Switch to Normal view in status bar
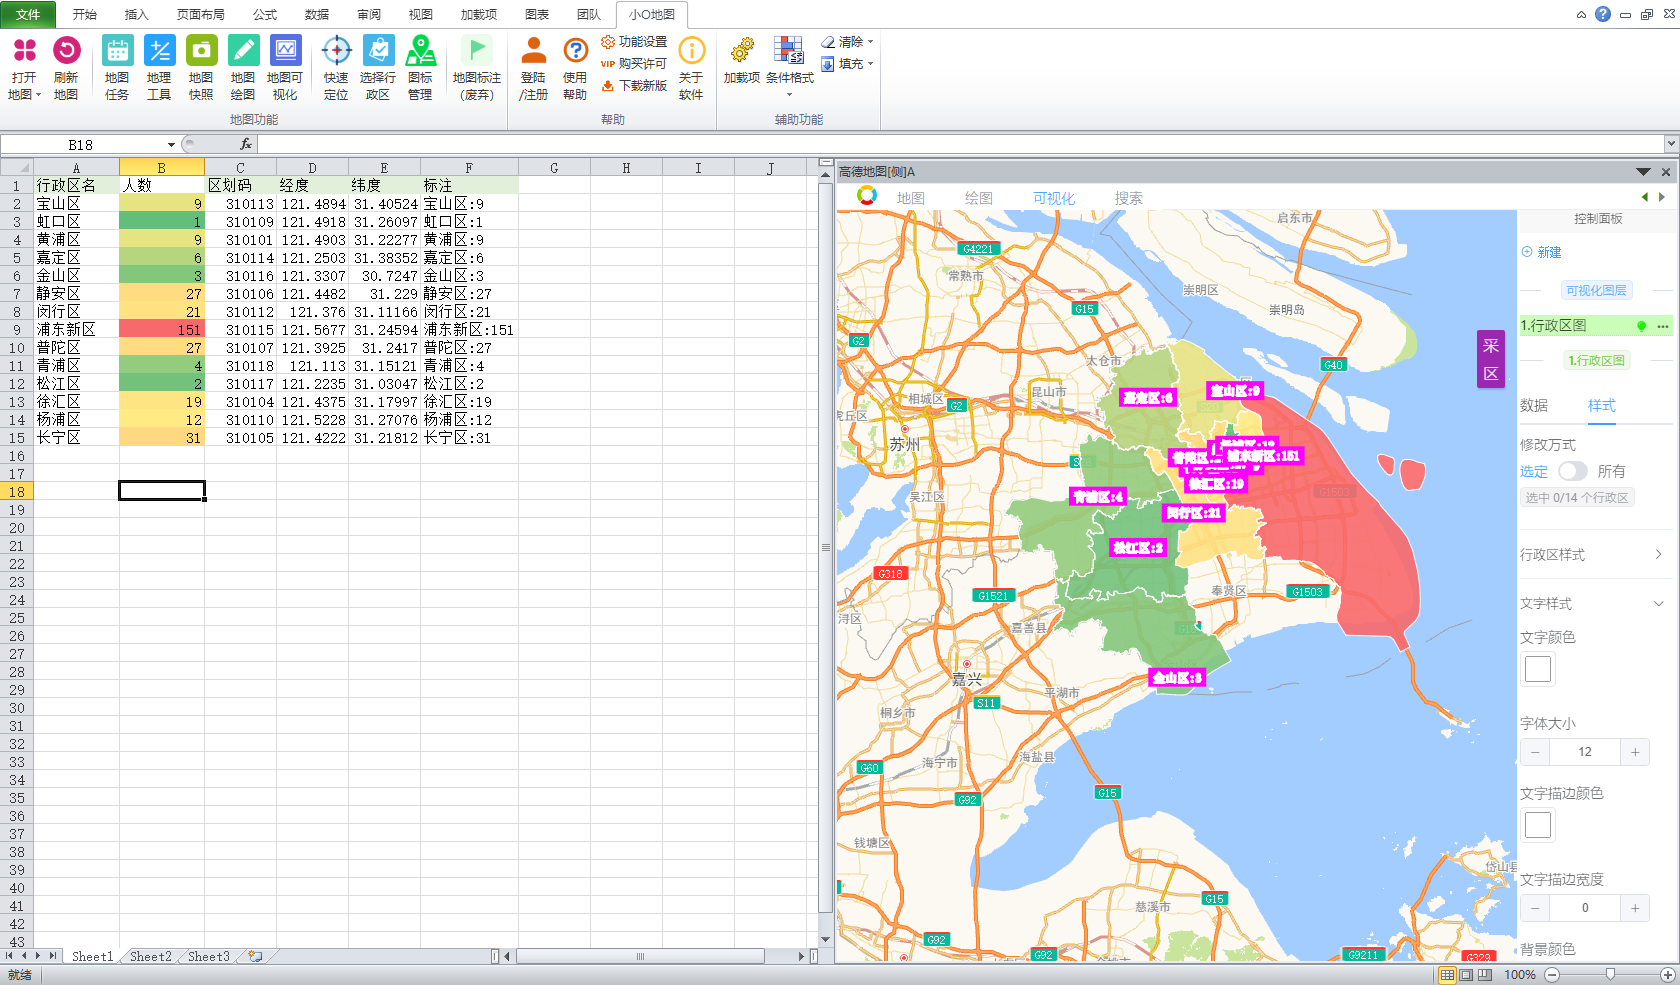Screen dimensions: 1680x985 click(1447, 975)
